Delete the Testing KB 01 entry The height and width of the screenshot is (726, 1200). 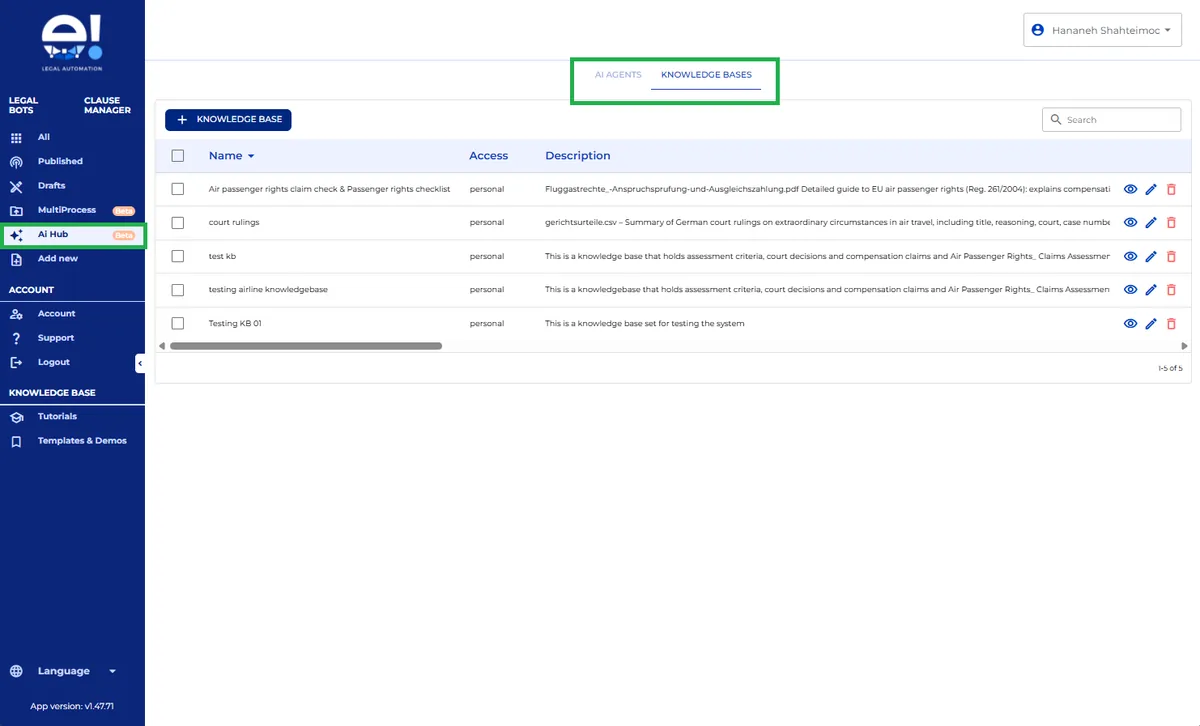coord(1171,324)
